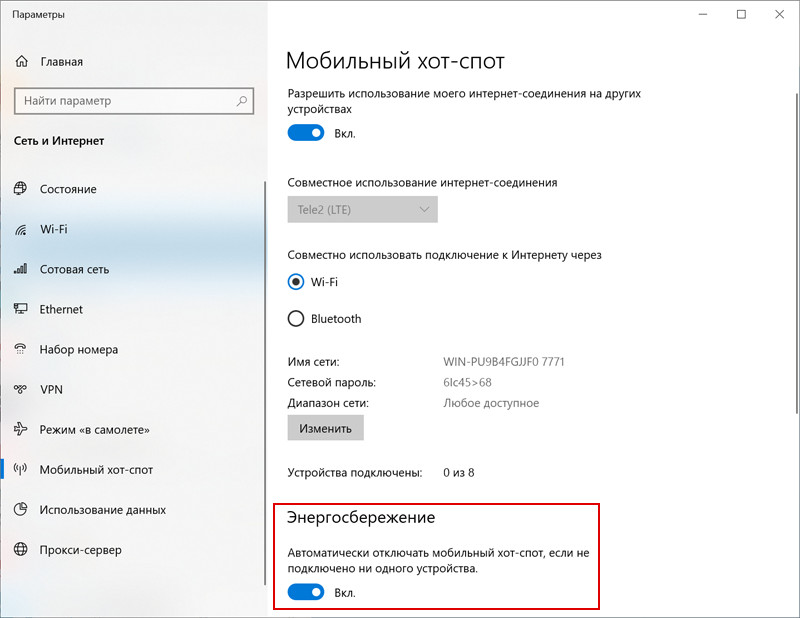Open the VPN icon in sidebar
The image size is (800, 618).
tap(20, 389)
